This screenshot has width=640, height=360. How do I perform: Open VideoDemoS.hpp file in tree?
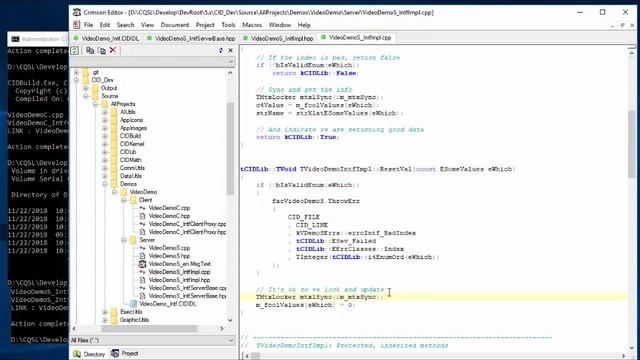(169, 256)
